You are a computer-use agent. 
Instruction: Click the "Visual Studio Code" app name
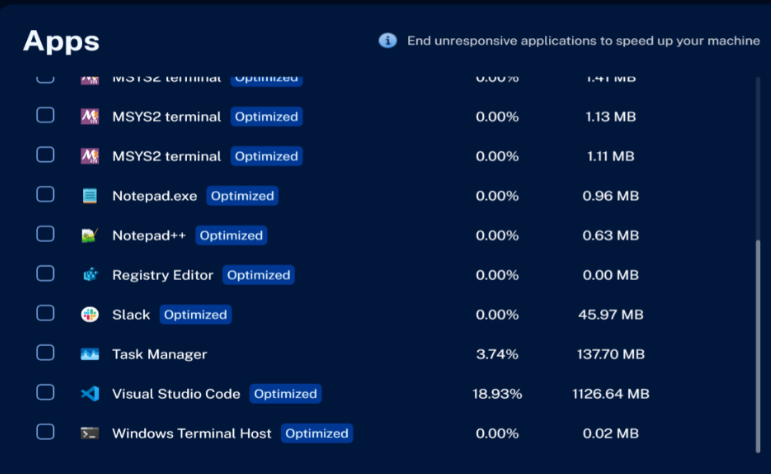176,393
